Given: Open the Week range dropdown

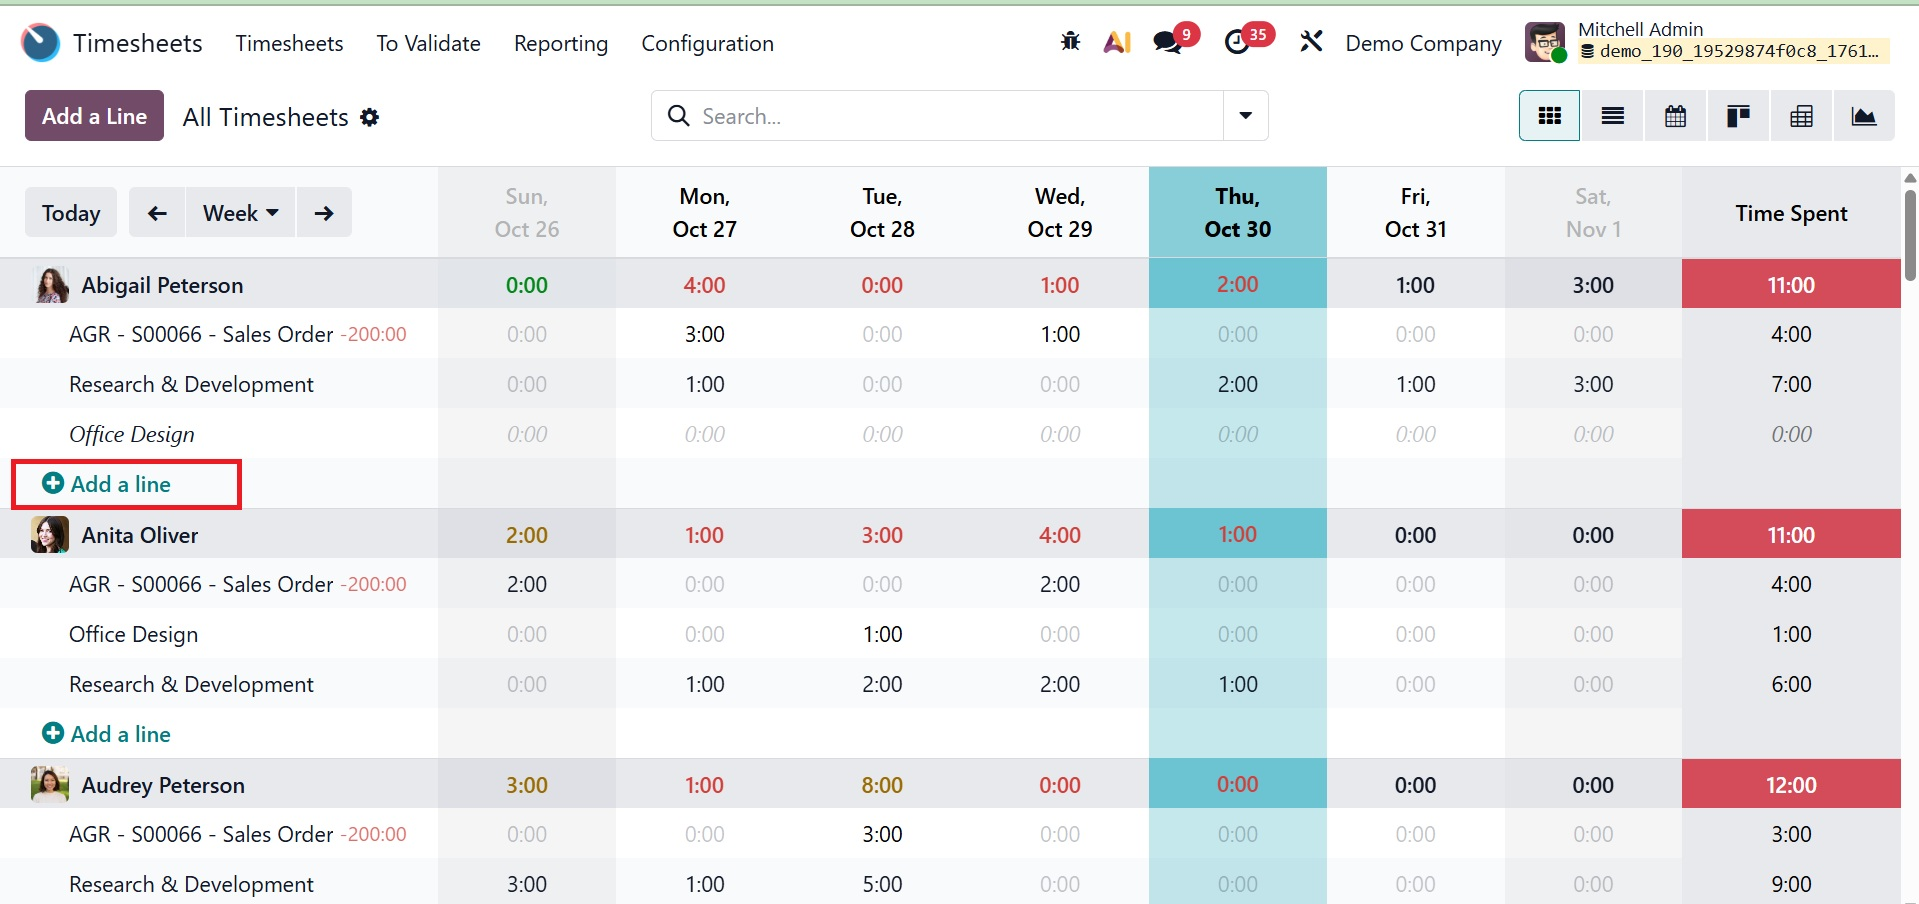Looking at the screenshot, I should coord(240,213).
